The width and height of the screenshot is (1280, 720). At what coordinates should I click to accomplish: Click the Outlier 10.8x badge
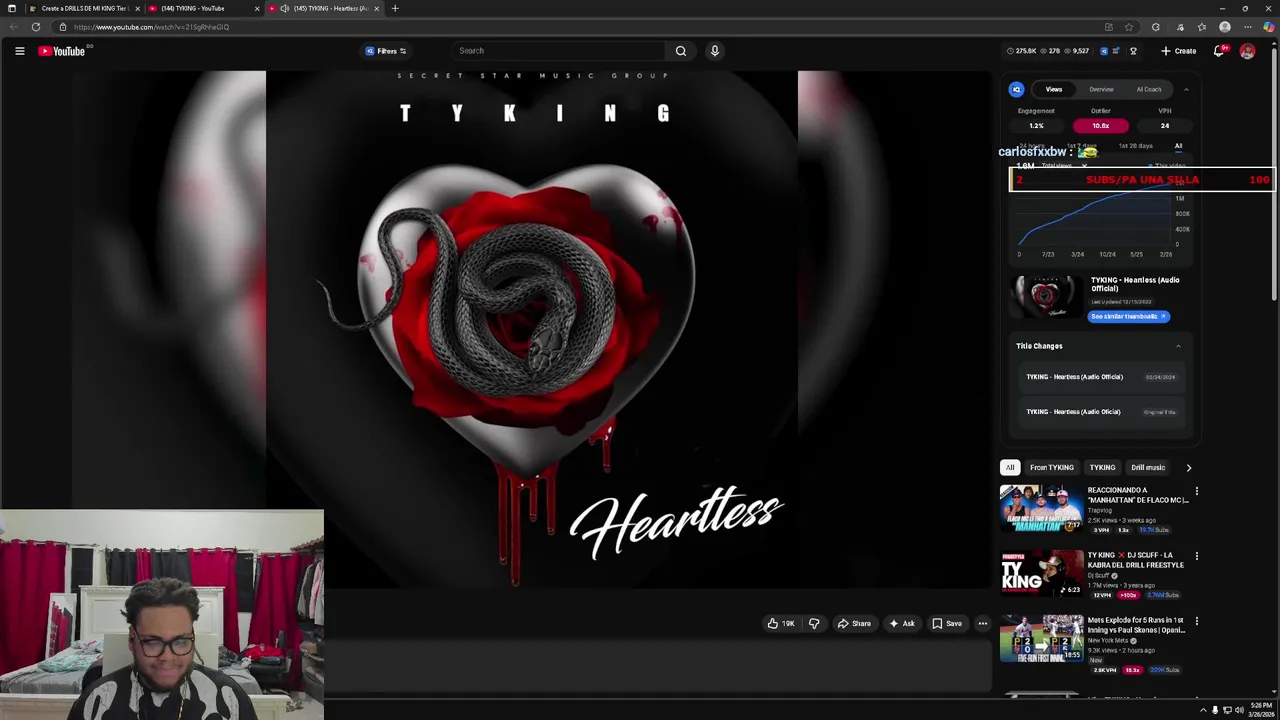point(1101,126)
